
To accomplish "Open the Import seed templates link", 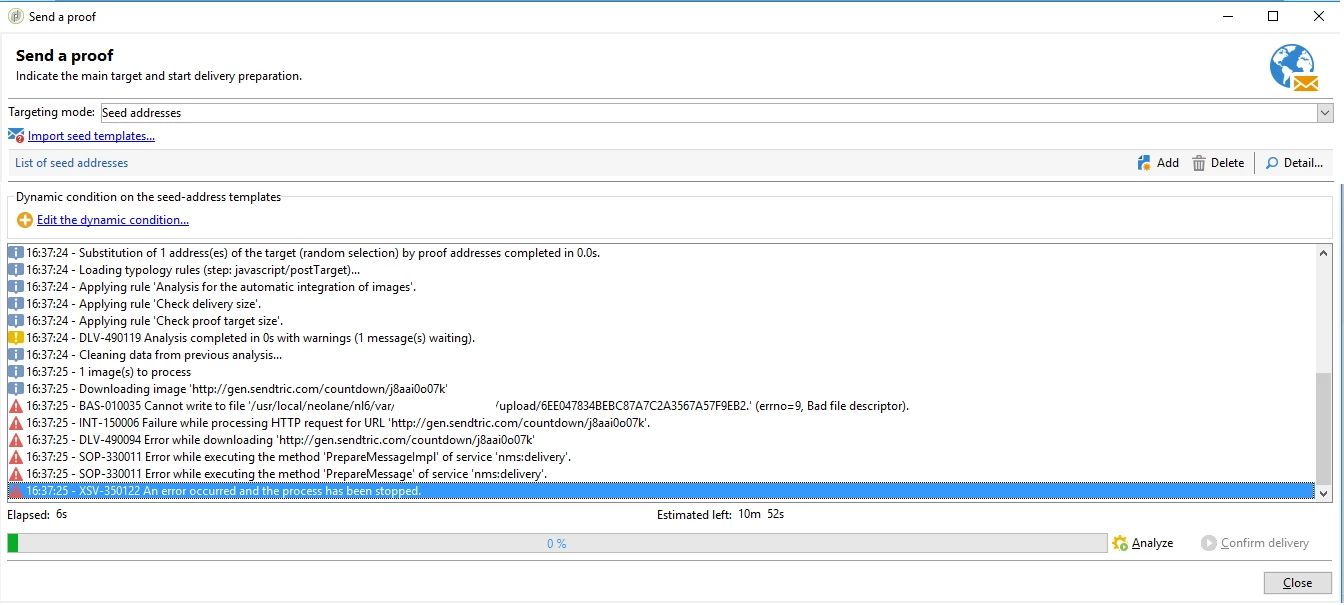I will (91, 136).
